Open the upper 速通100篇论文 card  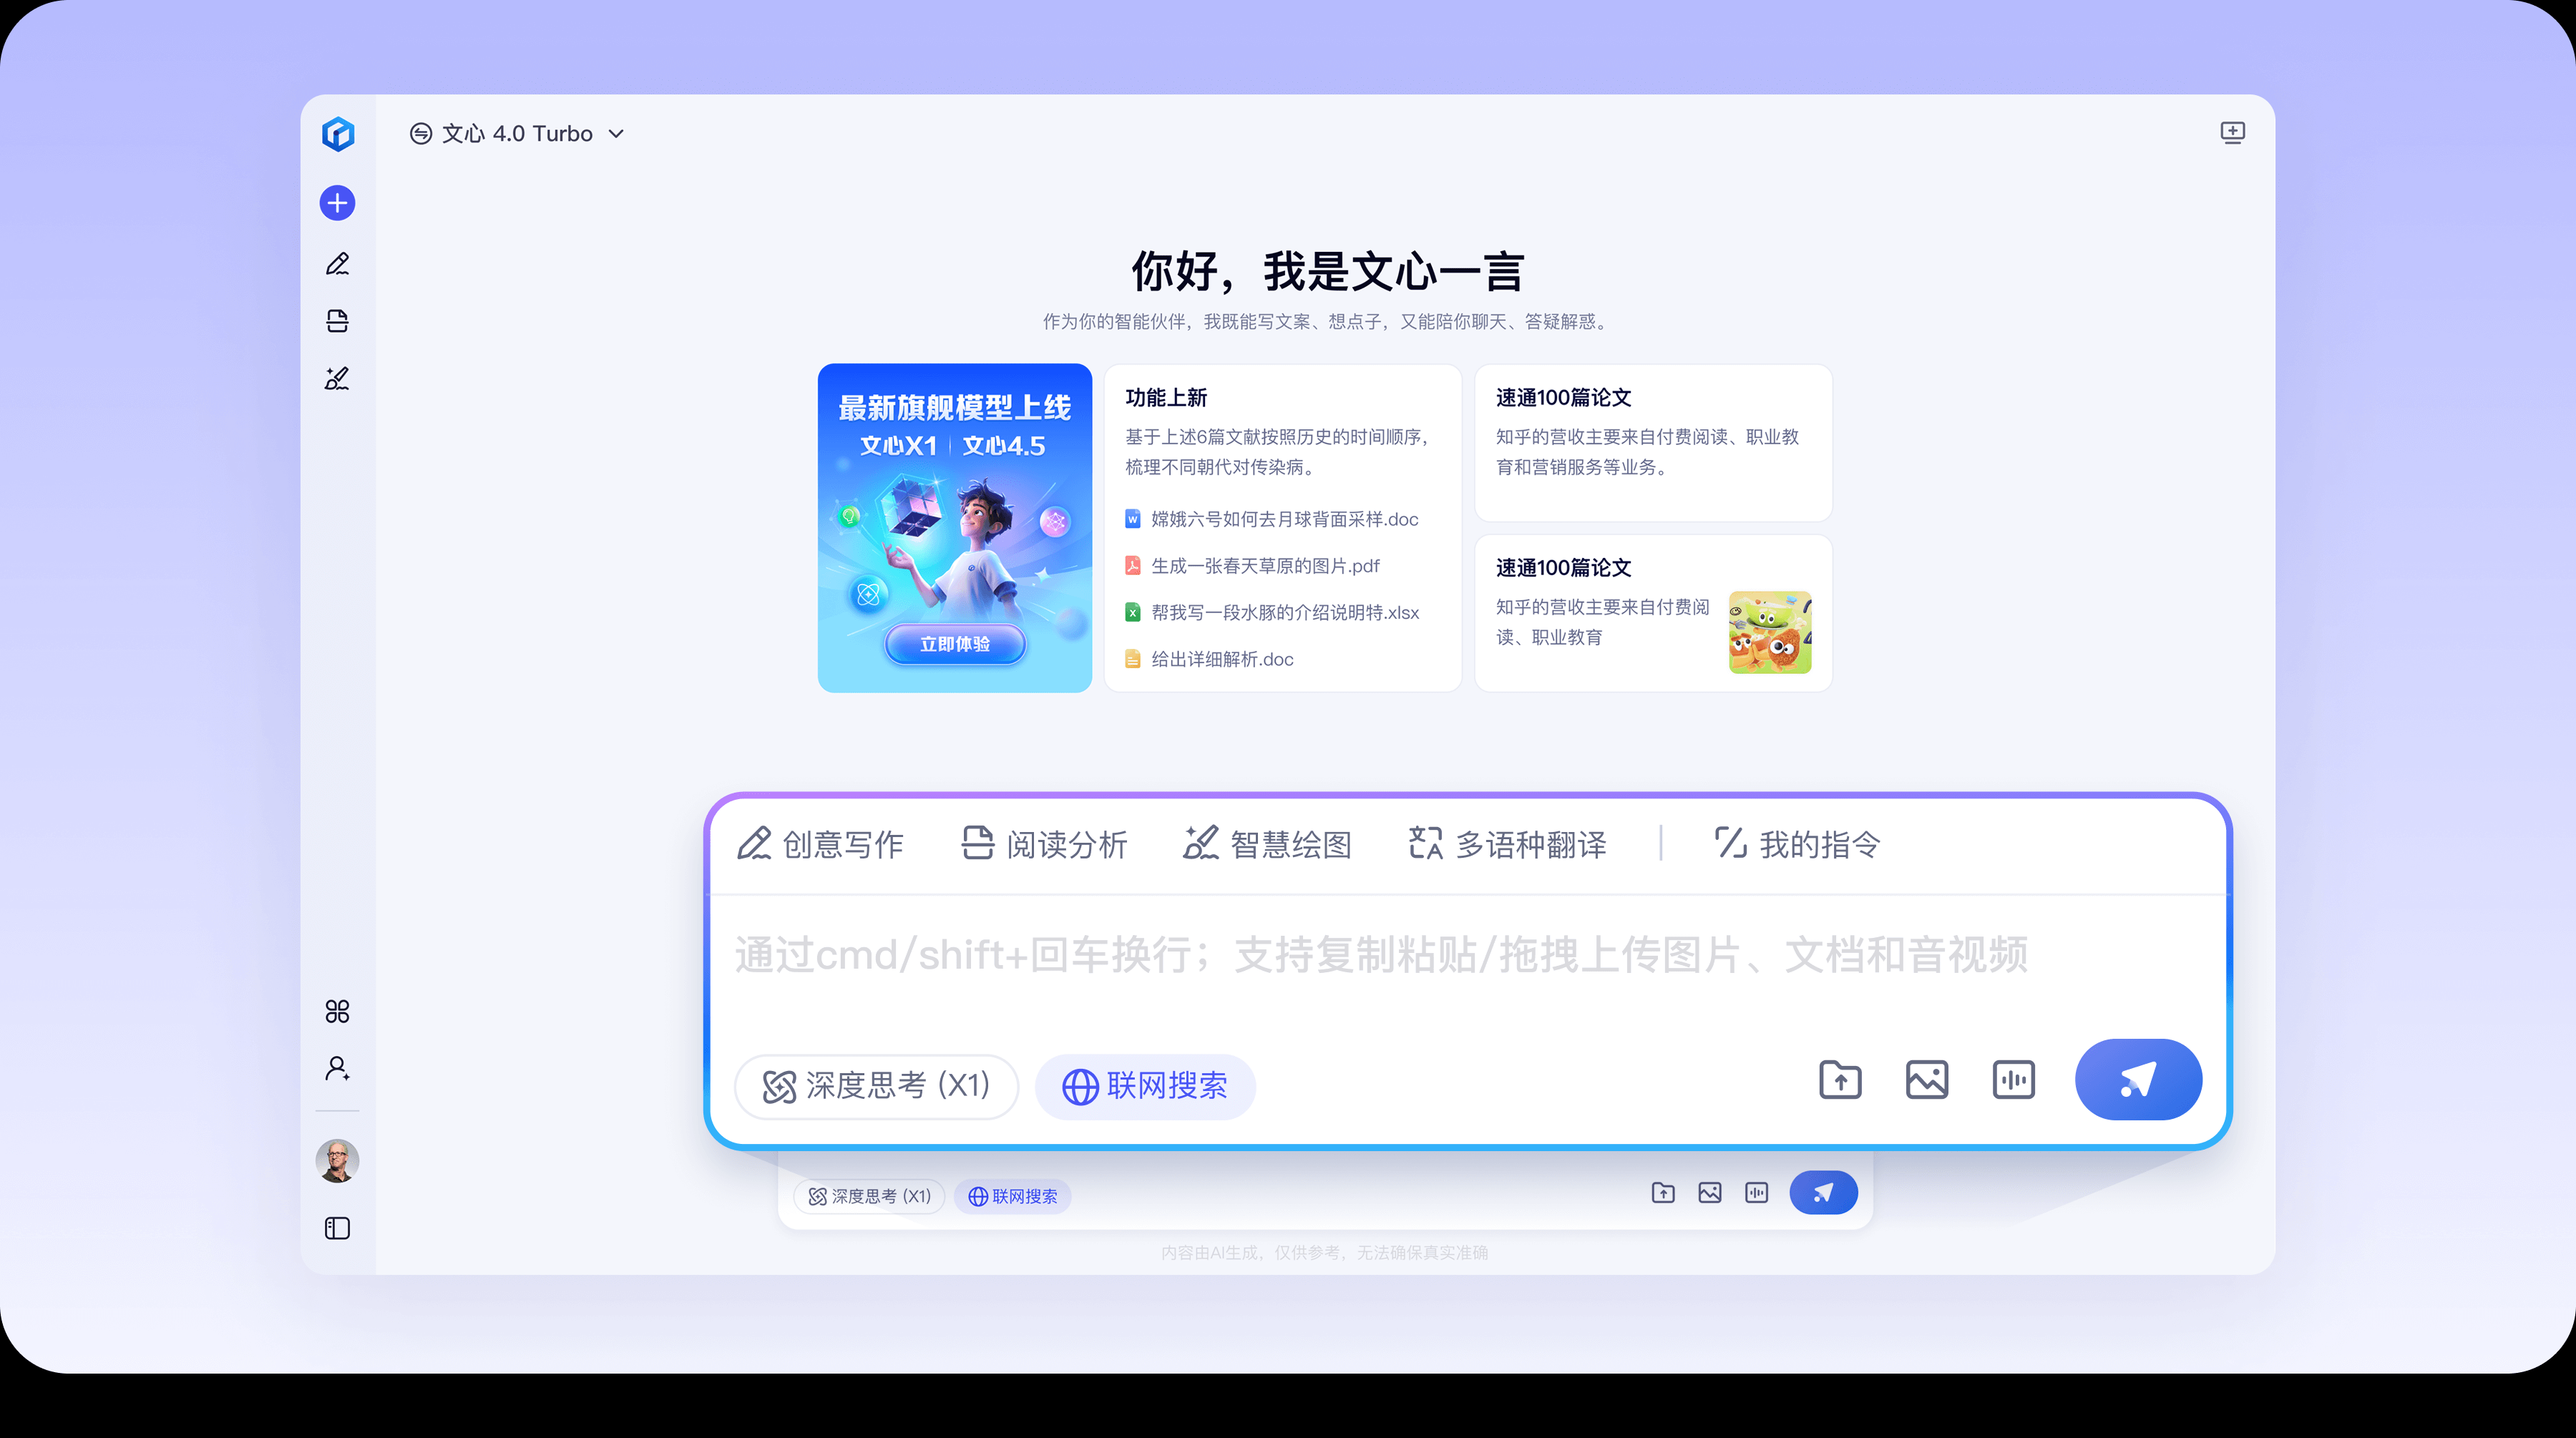pyautogui.click(x=1653, y=443)
